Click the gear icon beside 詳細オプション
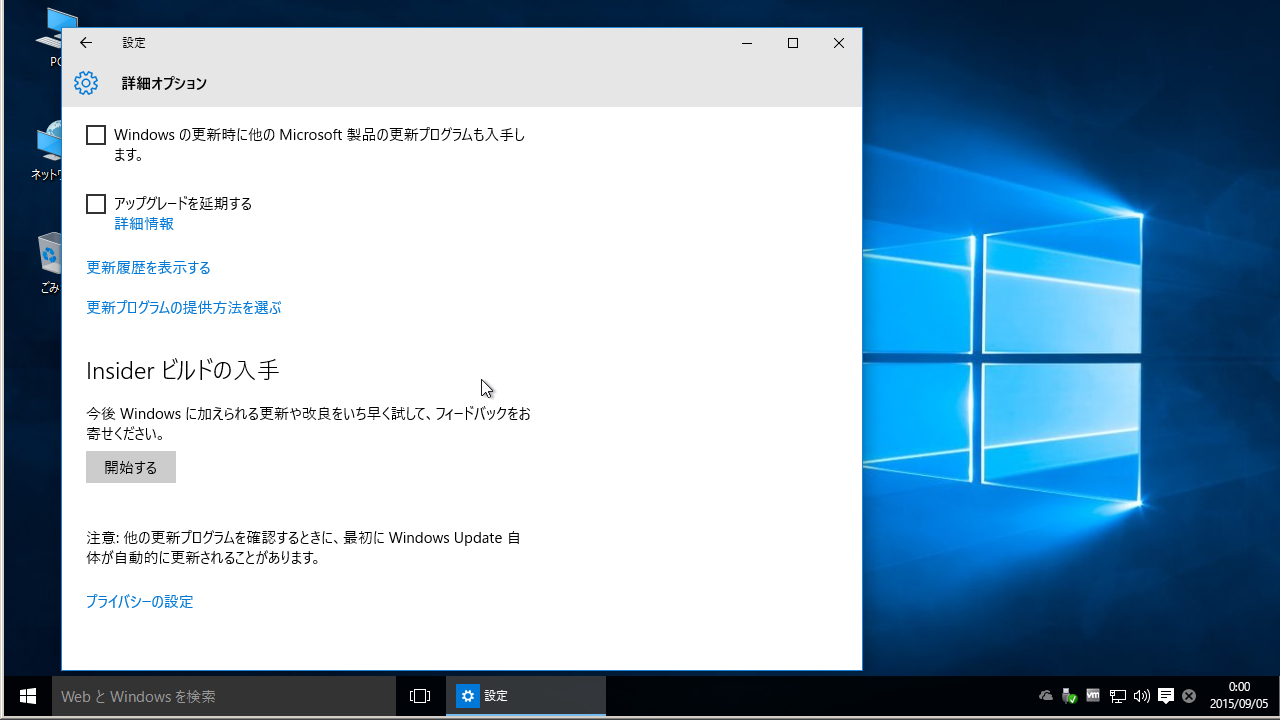Viewport: 1280px width, 720px height. 86,83
